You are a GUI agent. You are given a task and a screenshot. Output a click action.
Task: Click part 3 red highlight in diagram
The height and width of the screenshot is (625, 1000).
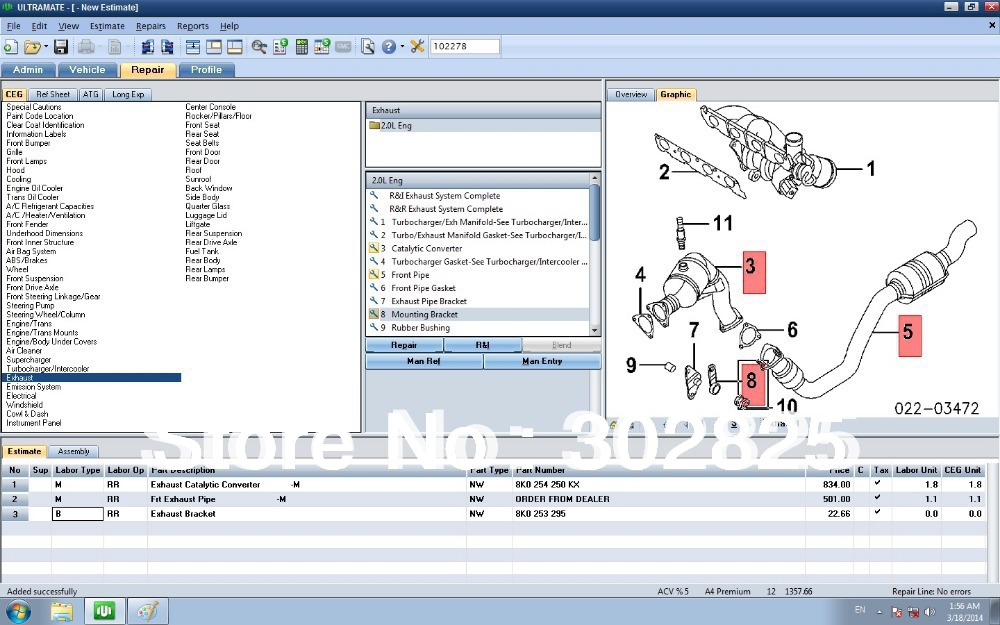pyautogui.click(x=754, y=272)
